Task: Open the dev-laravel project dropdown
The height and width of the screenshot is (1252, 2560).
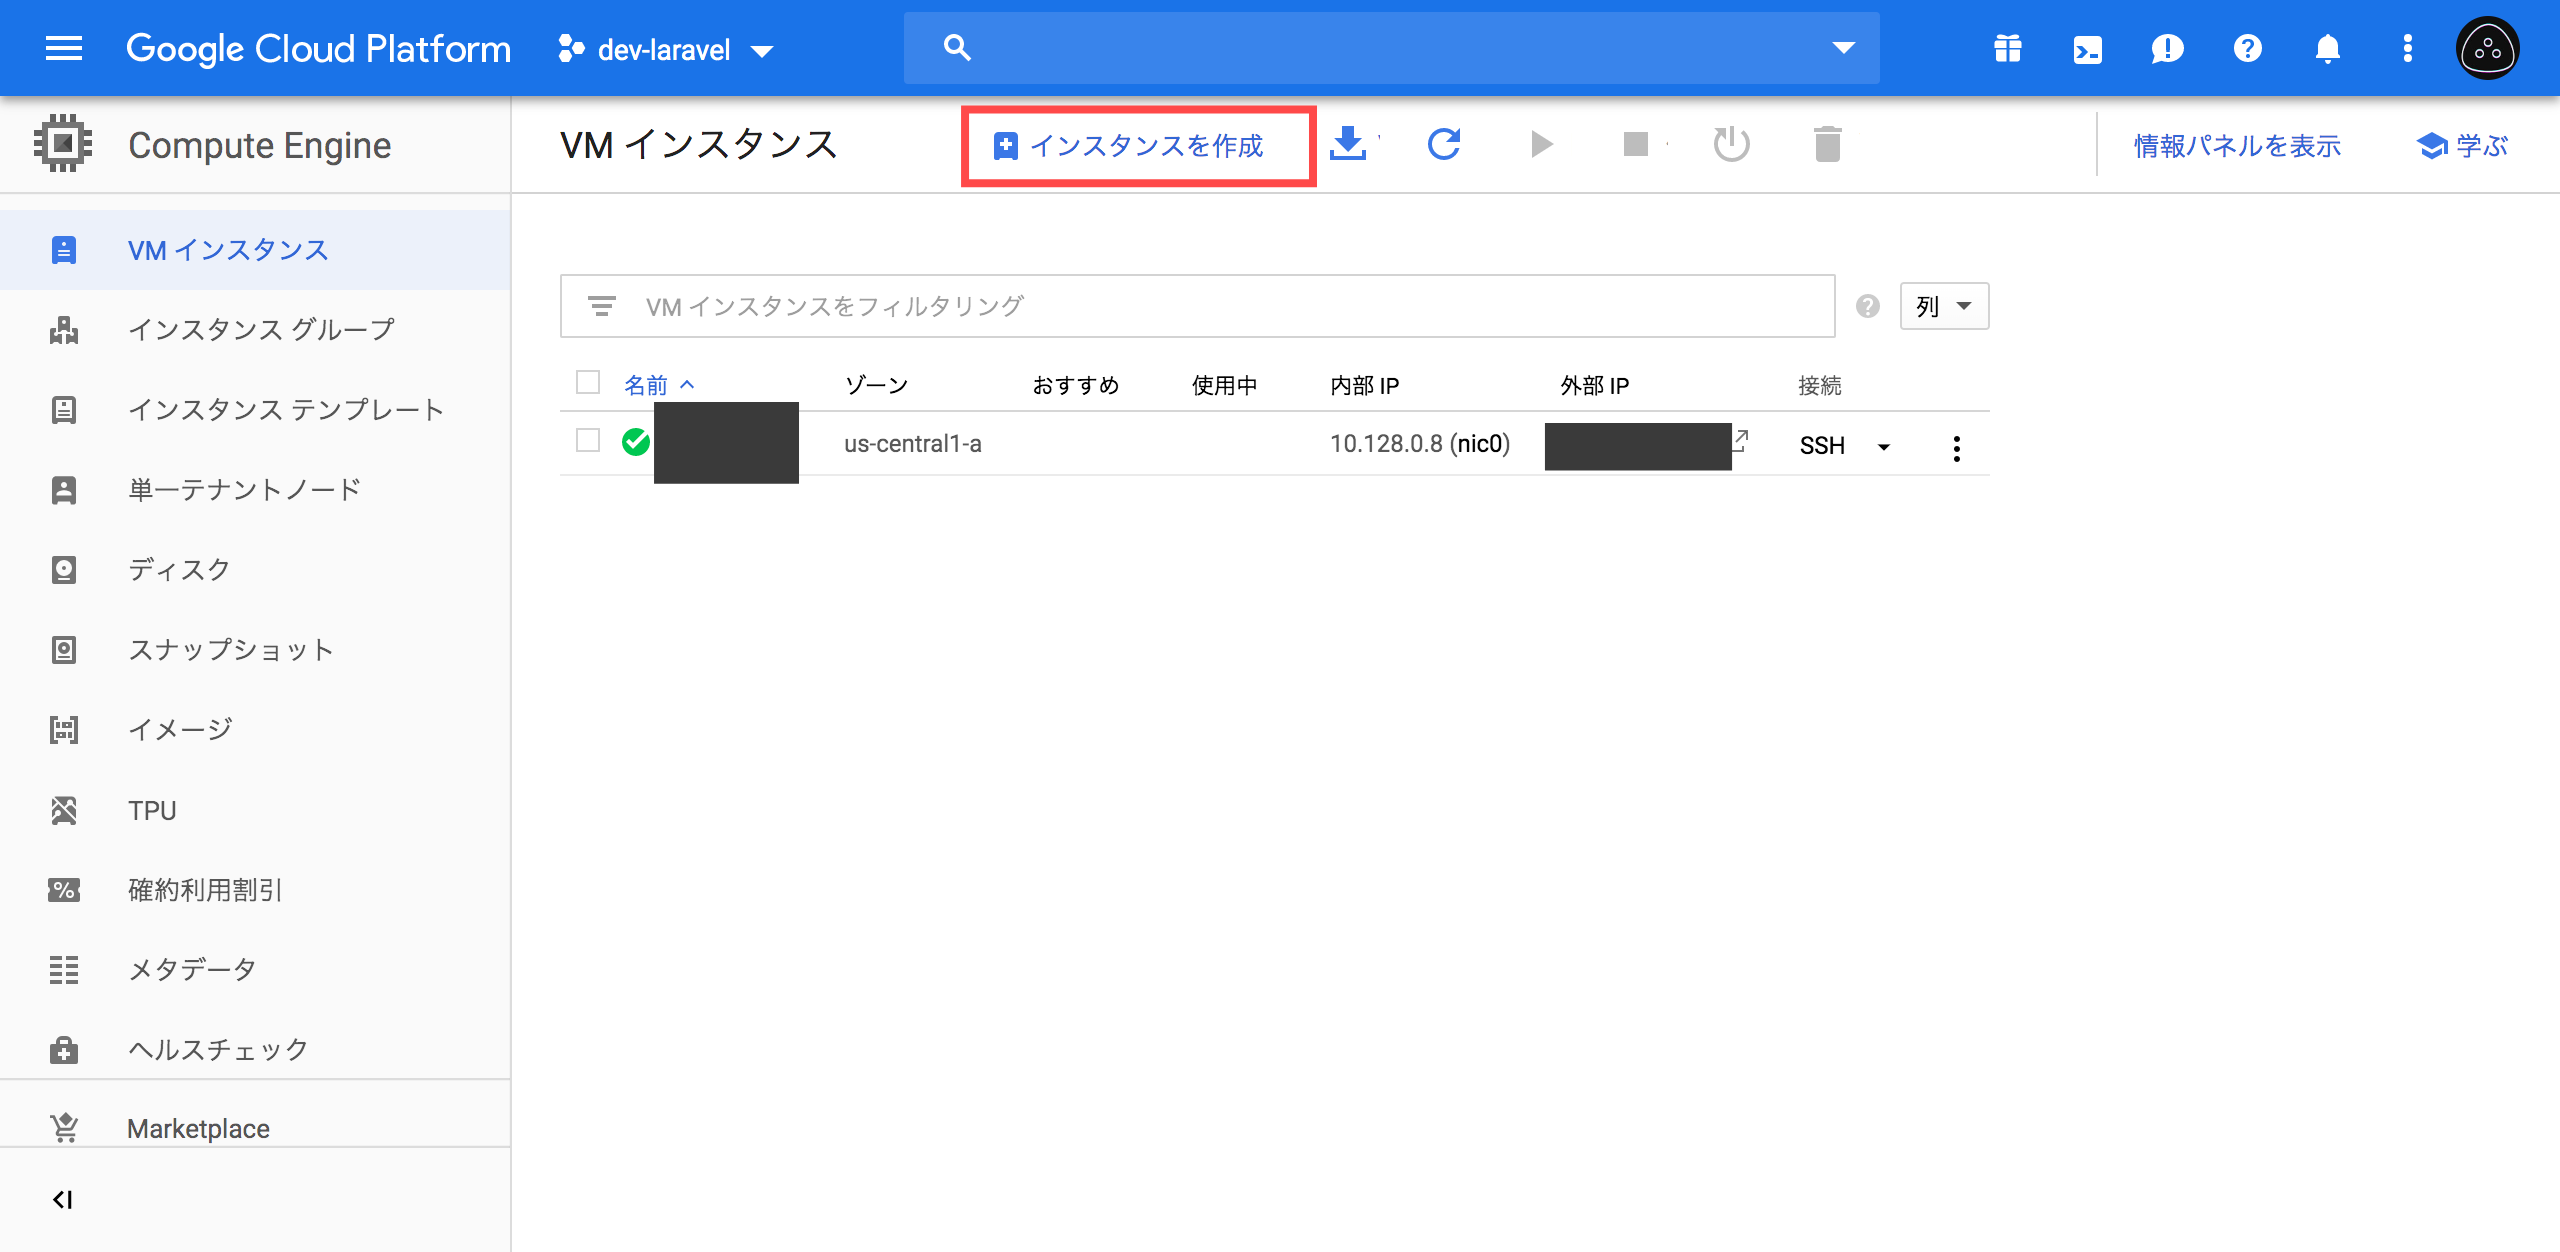Action: 665,50
